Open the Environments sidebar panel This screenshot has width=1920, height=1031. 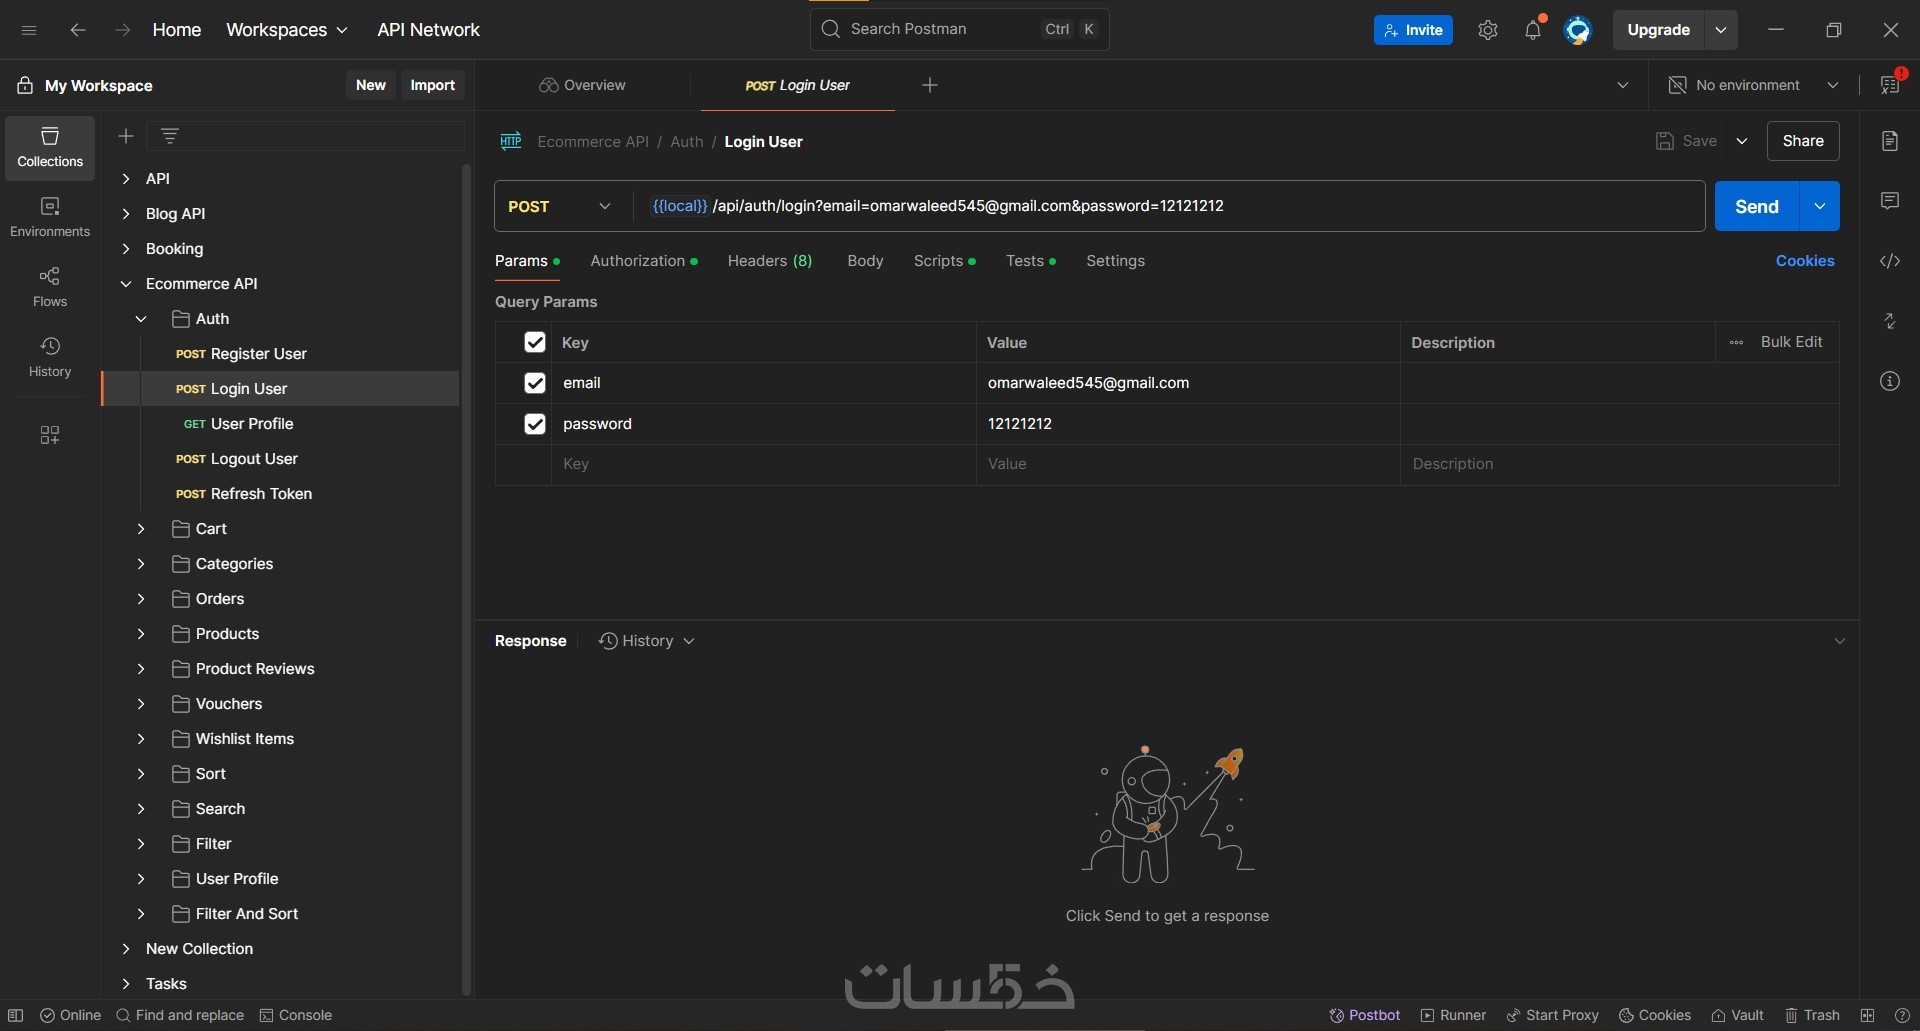pyautogui.click(x=50, y=217)
